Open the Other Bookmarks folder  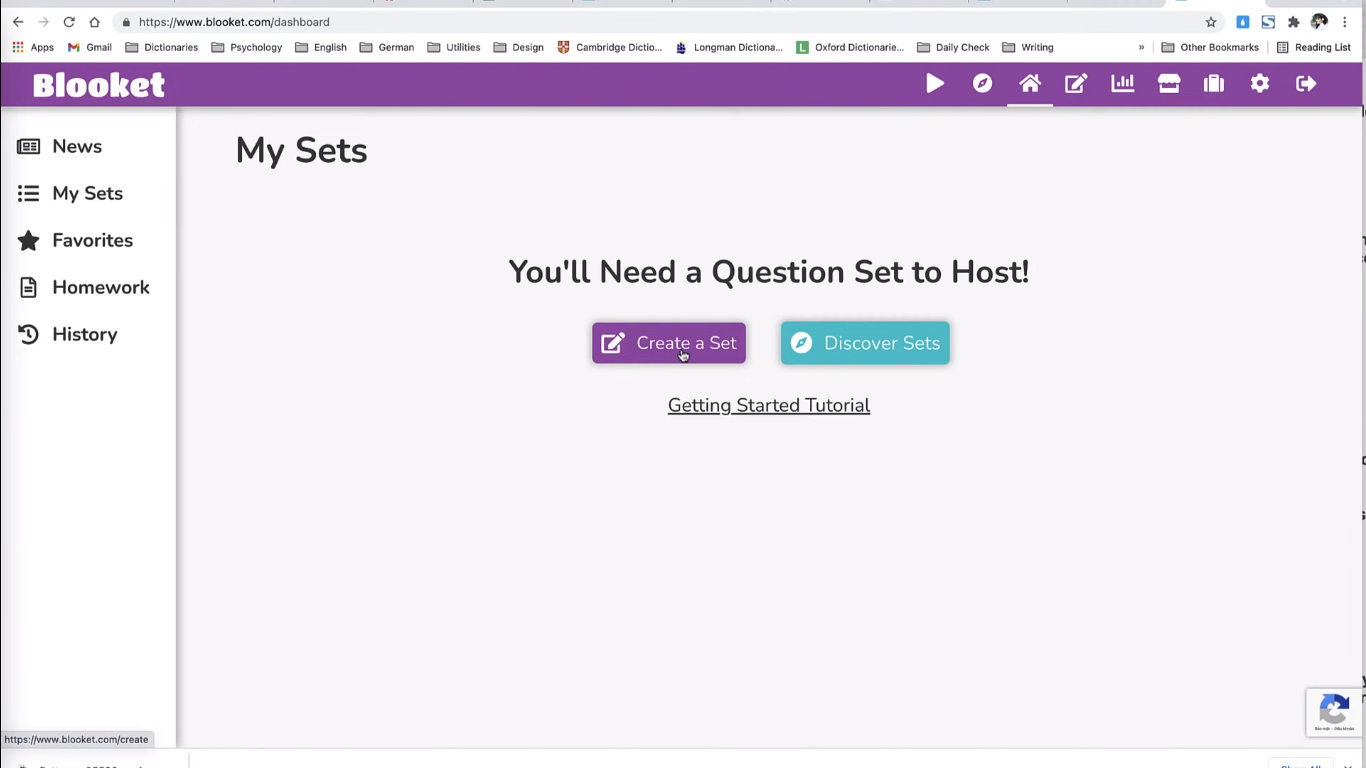point(1209,47)
